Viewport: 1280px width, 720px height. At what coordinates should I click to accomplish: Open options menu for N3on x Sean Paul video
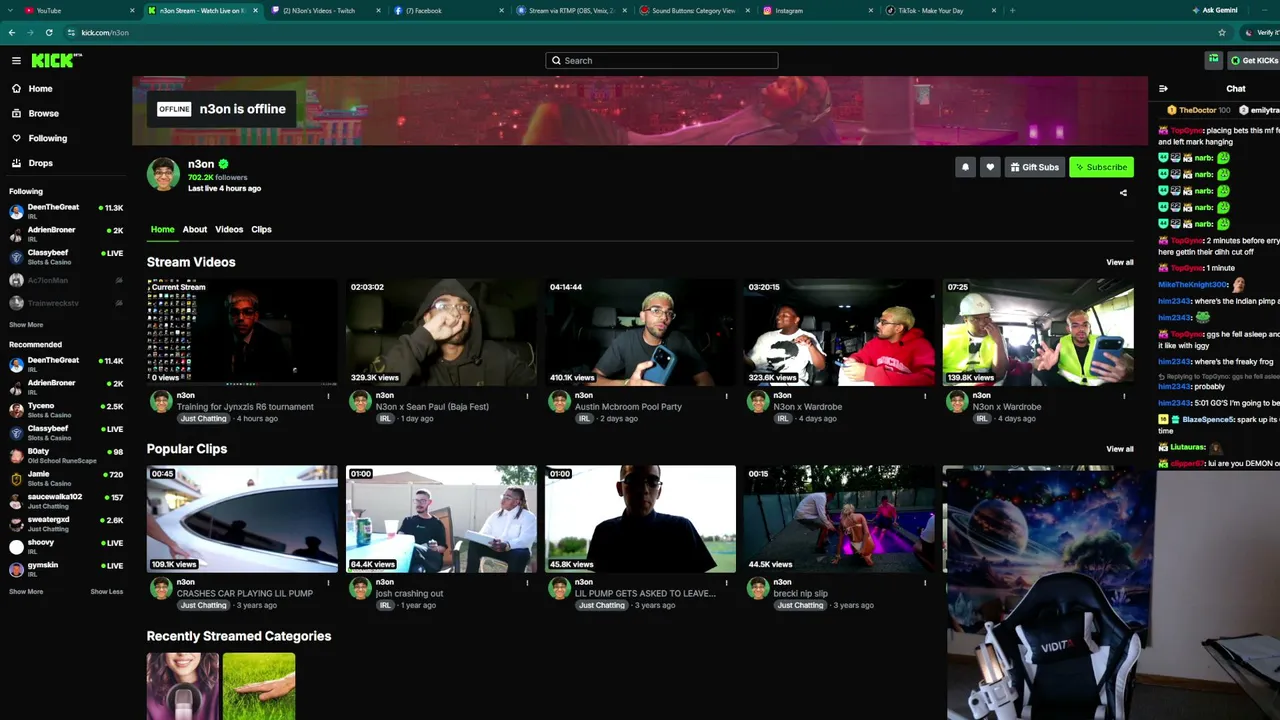(x=527, y=396)
